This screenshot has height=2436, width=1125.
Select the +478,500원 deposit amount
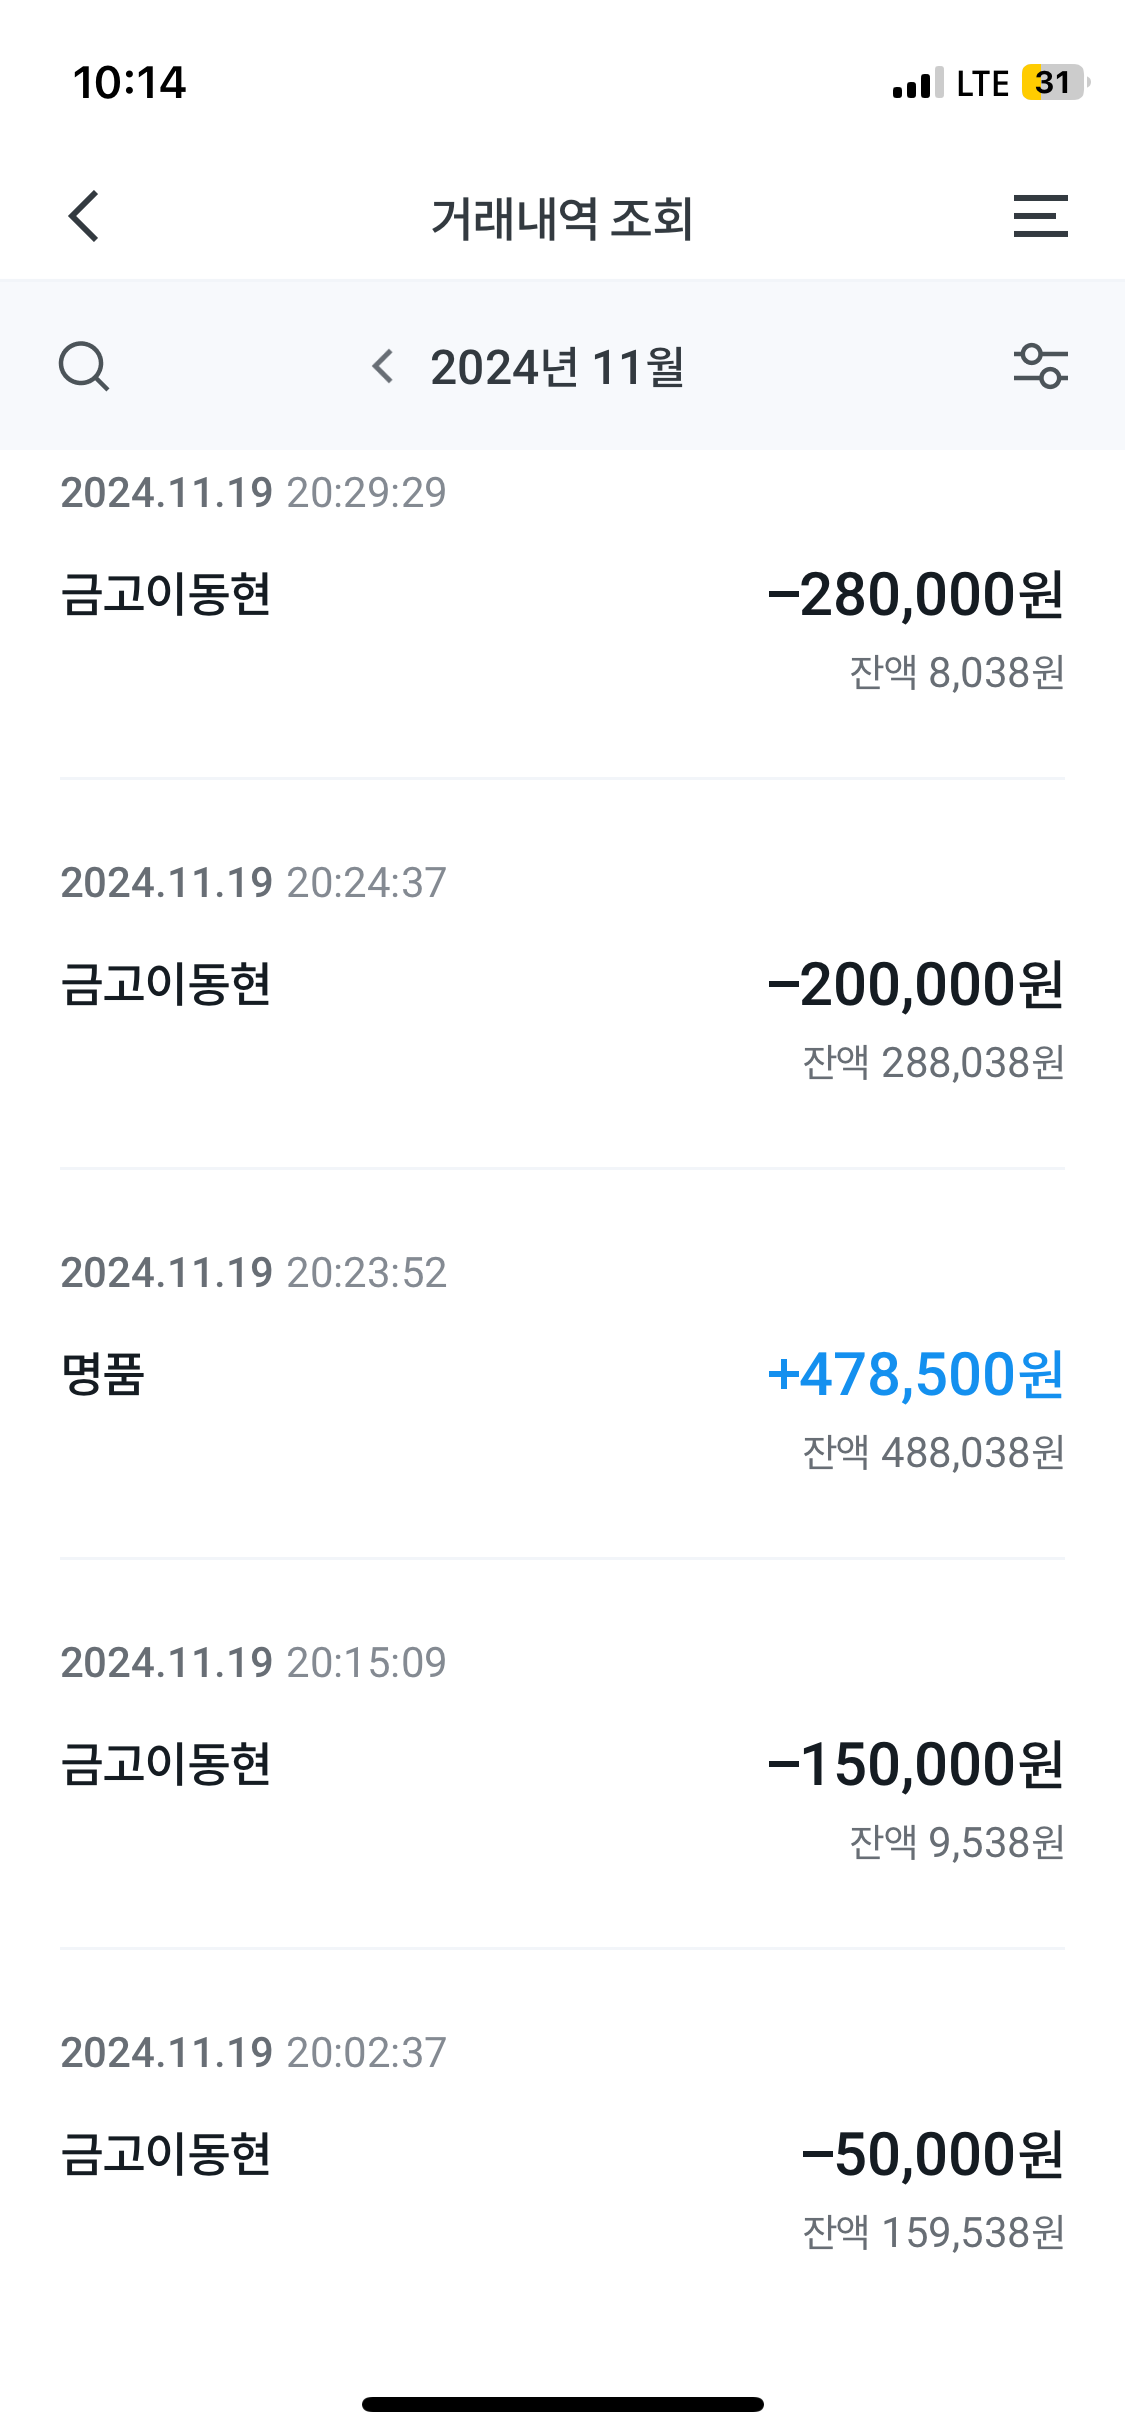915,1374
